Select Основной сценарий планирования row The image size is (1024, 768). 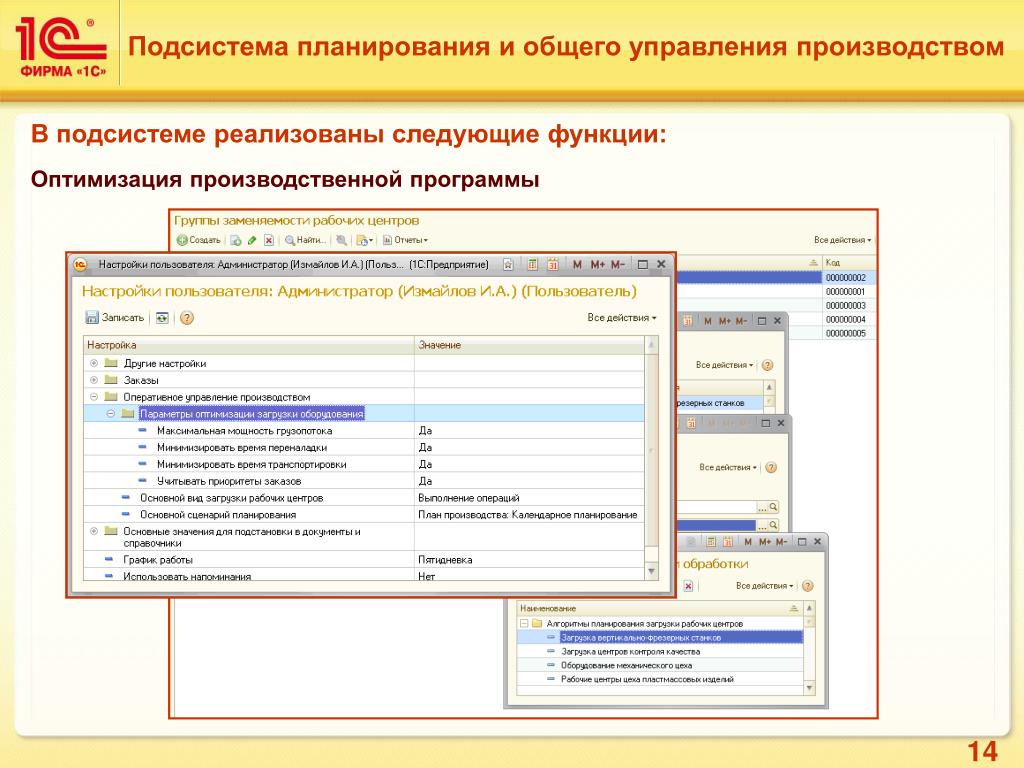(364, 515)
